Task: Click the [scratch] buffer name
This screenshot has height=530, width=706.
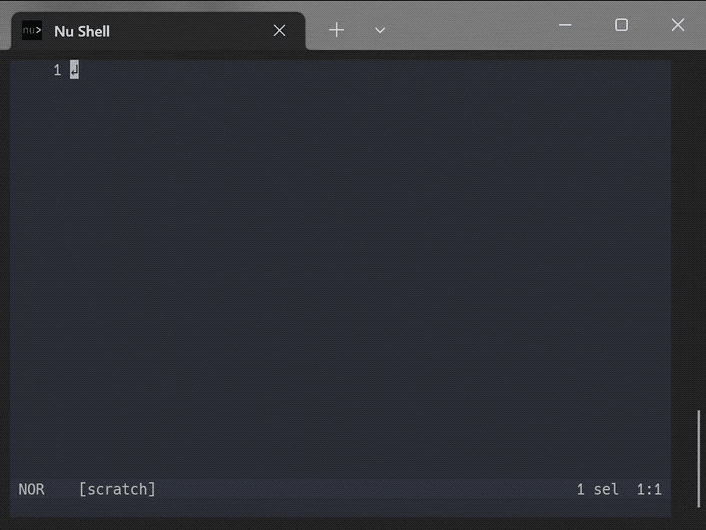Action: pyautogui.click(x=117, y=489)
